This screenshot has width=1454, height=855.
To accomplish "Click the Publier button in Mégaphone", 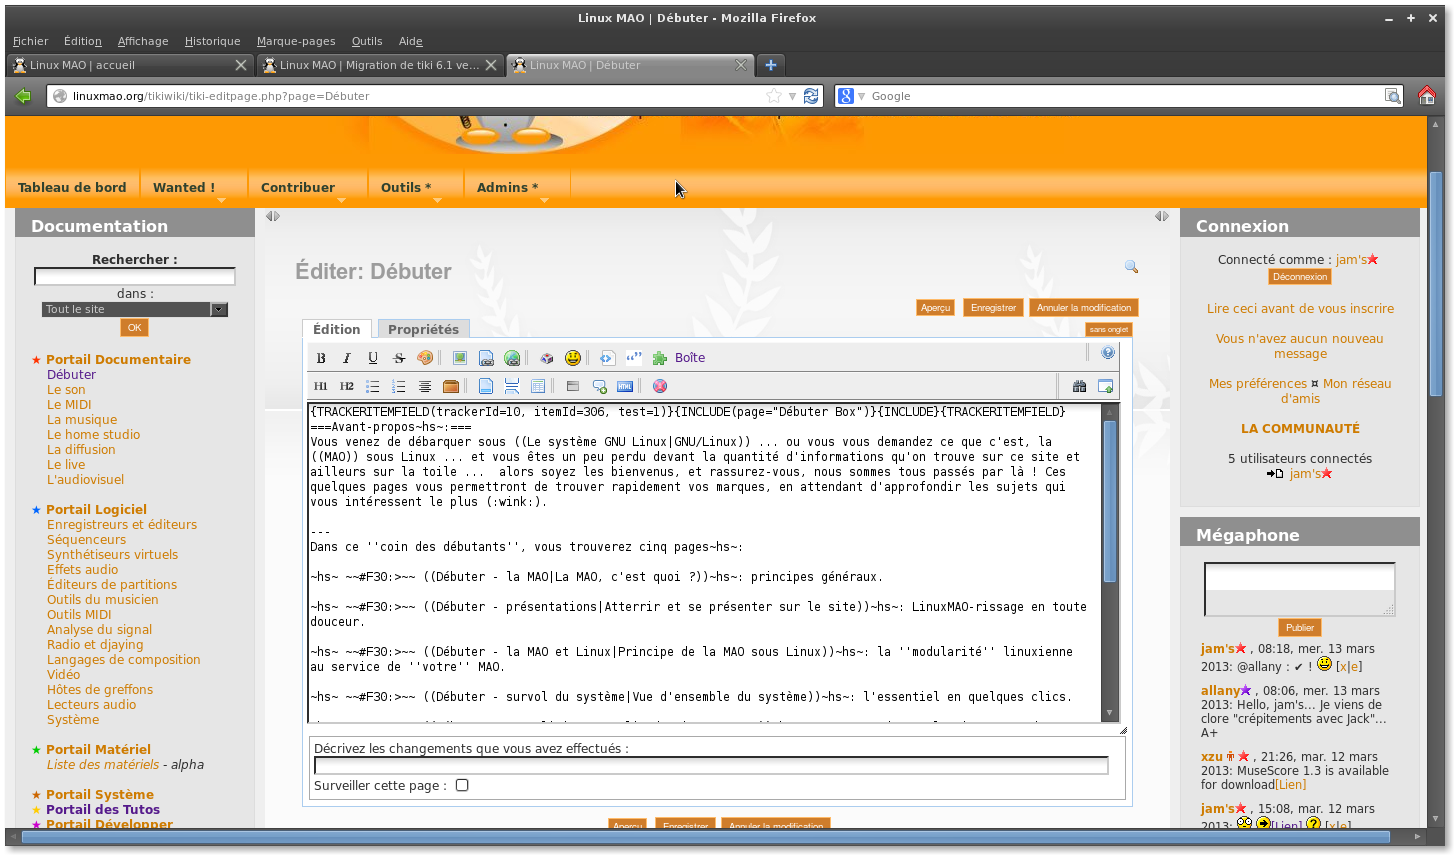I will pyautogui.click(x=1300, y=628).
